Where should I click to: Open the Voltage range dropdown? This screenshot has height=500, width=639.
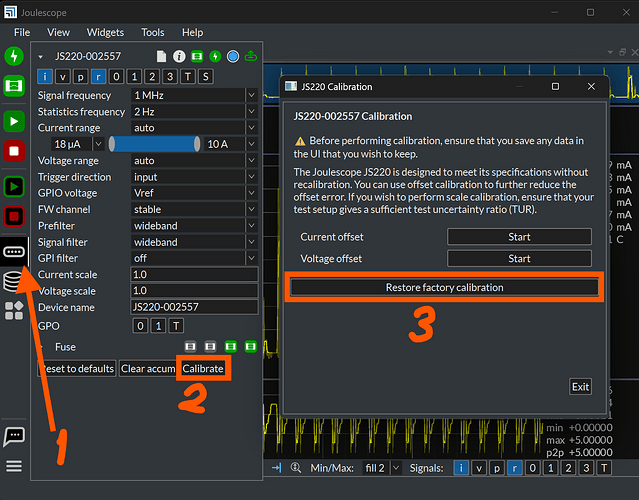click(194, 161)
